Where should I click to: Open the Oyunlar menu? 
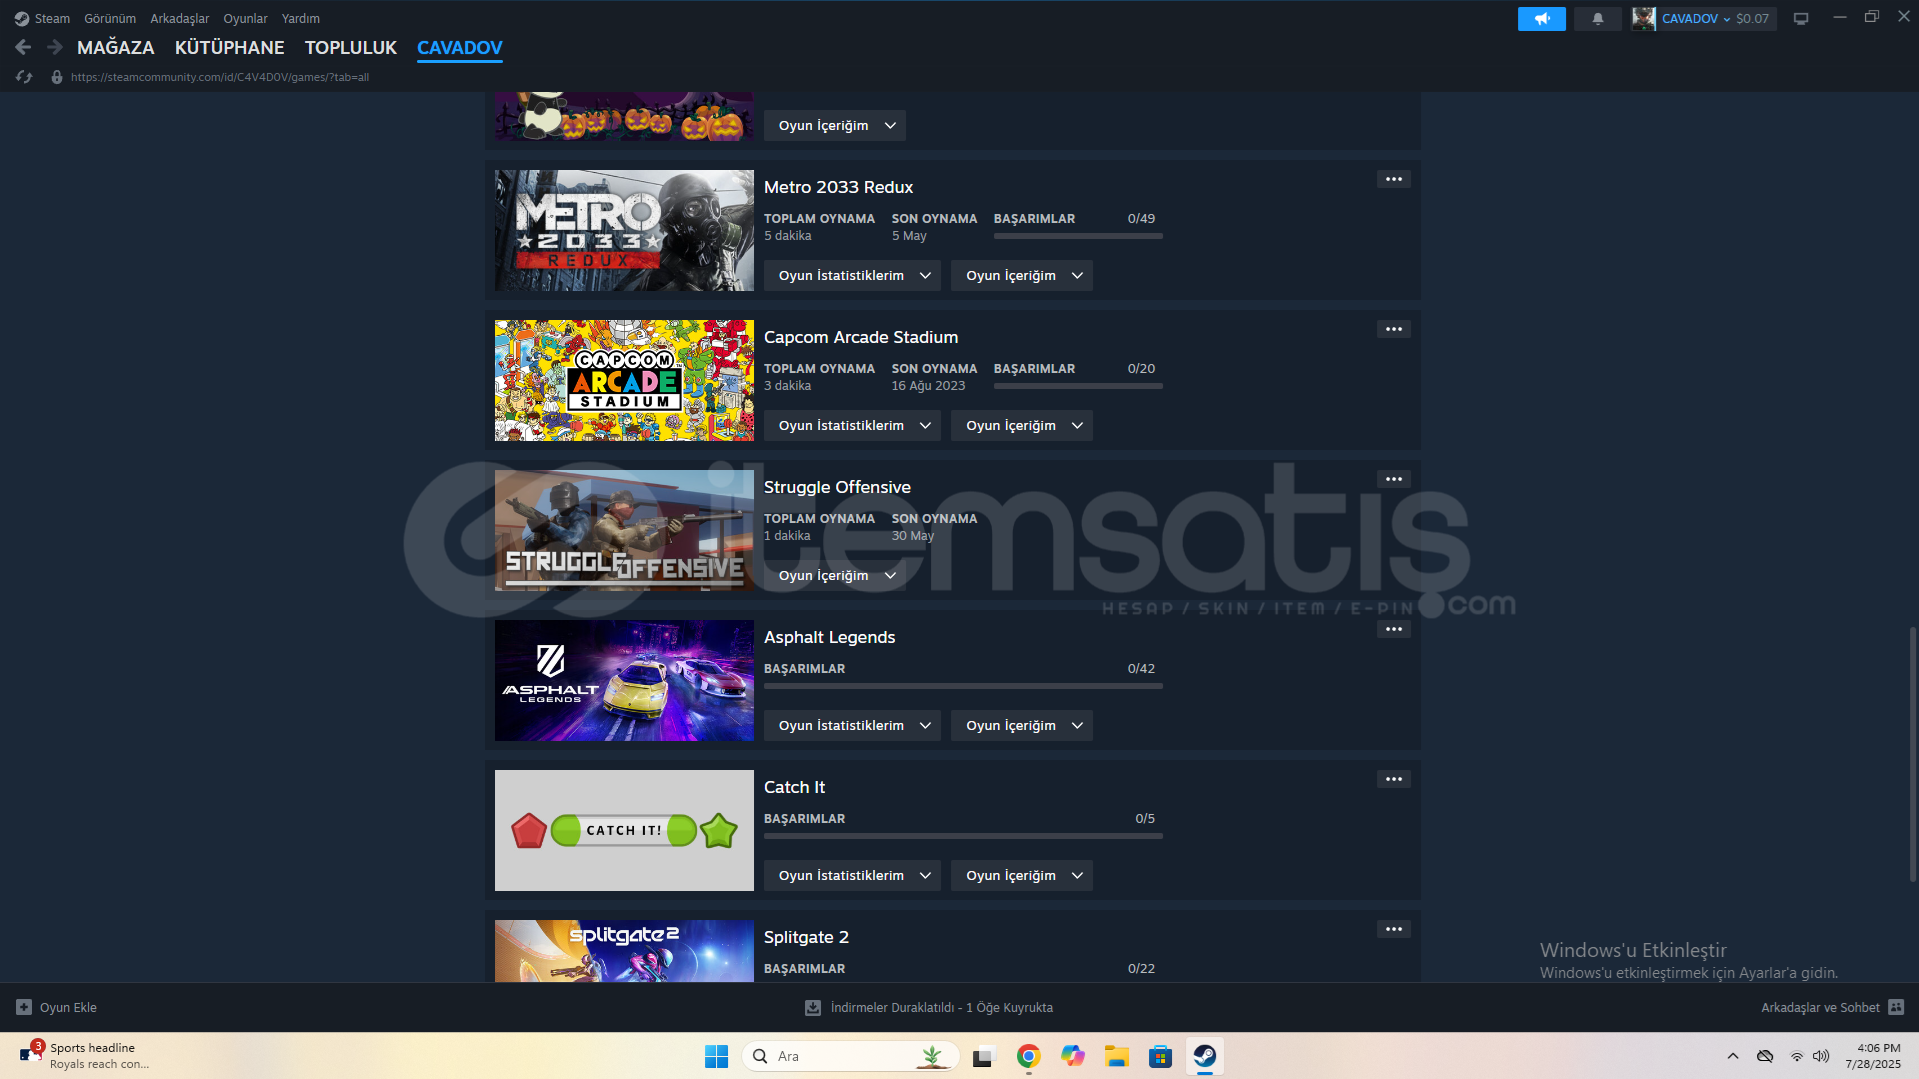click(245, 18)
